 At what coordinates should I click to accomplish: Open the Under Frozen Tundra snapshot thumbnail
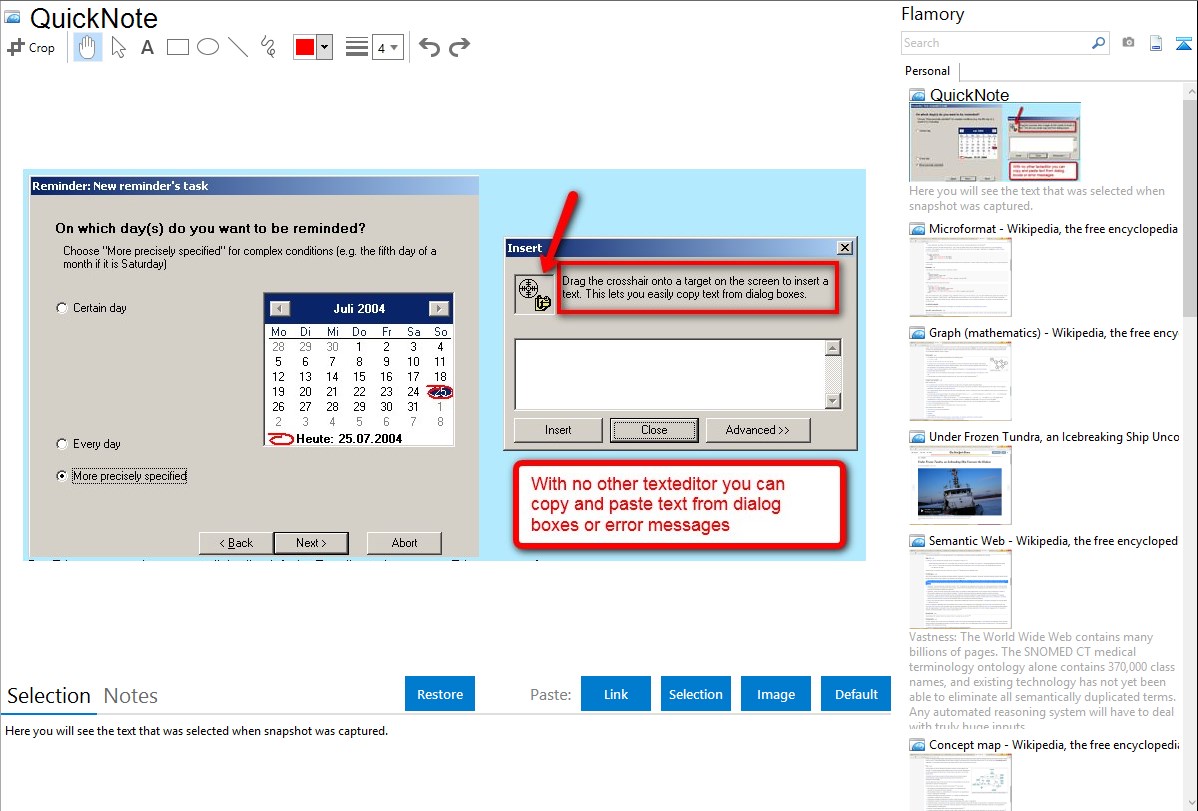[960, 486]
